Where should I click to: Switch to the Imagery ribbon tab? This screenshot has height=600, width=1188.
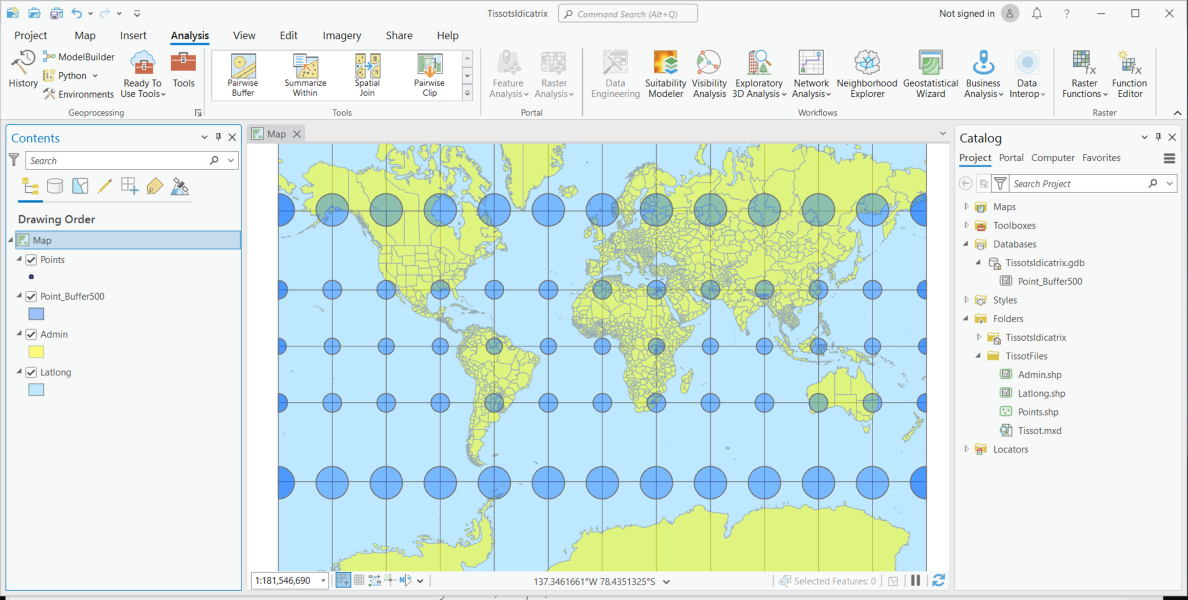tap(341, 35)
